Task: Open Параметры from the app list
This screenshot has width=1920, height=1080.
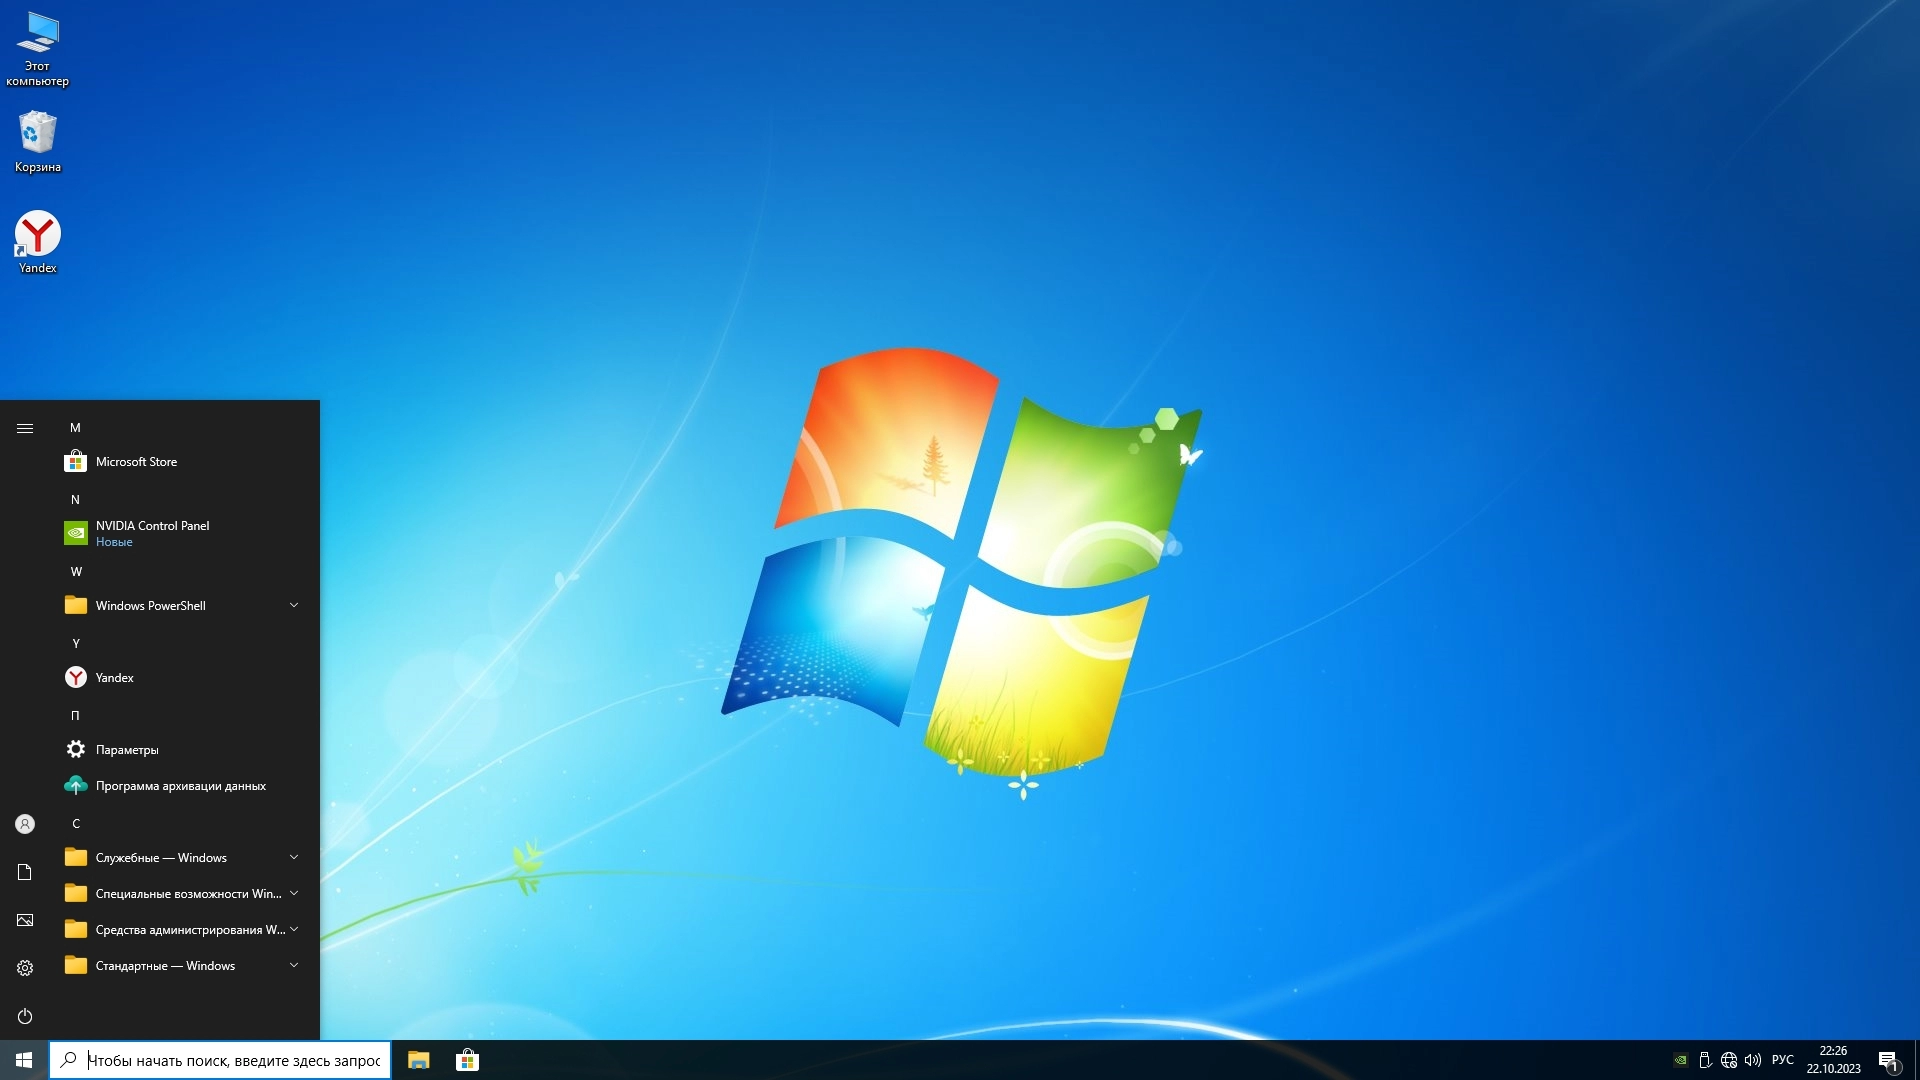Action: click(127, 750)
